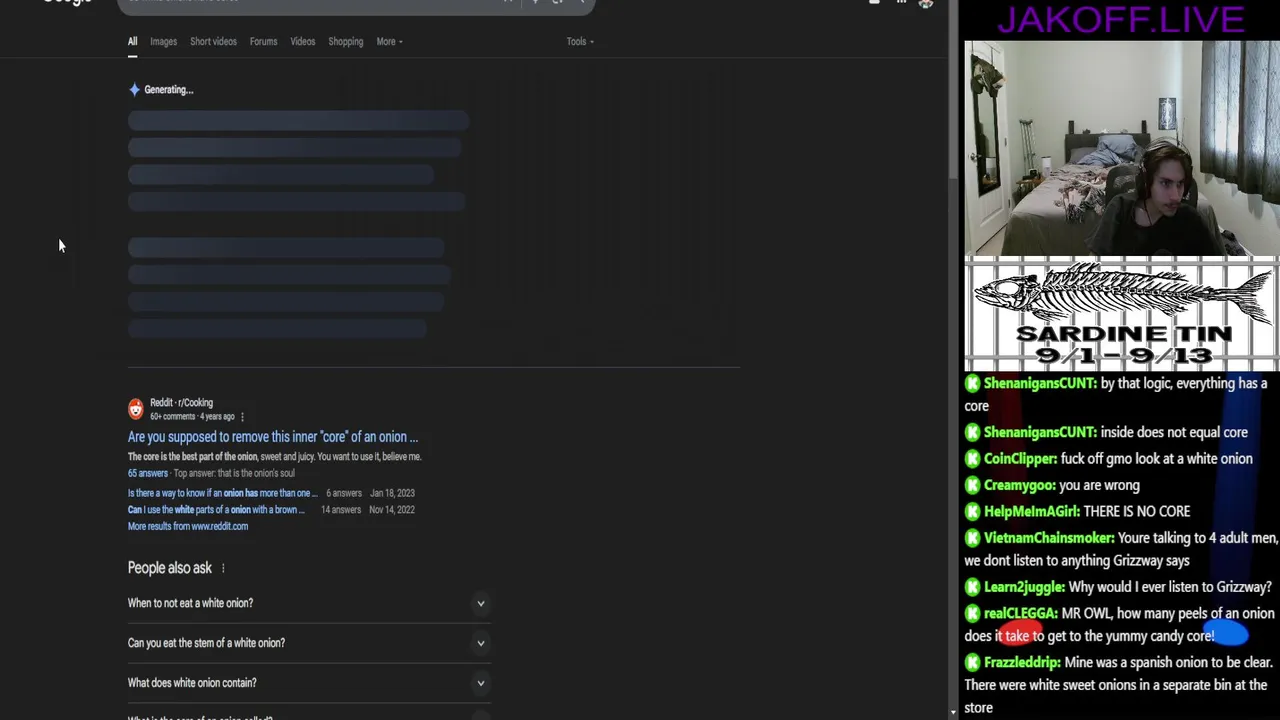
Task: Click the Reddit site icon
Action: click(135, 409)
